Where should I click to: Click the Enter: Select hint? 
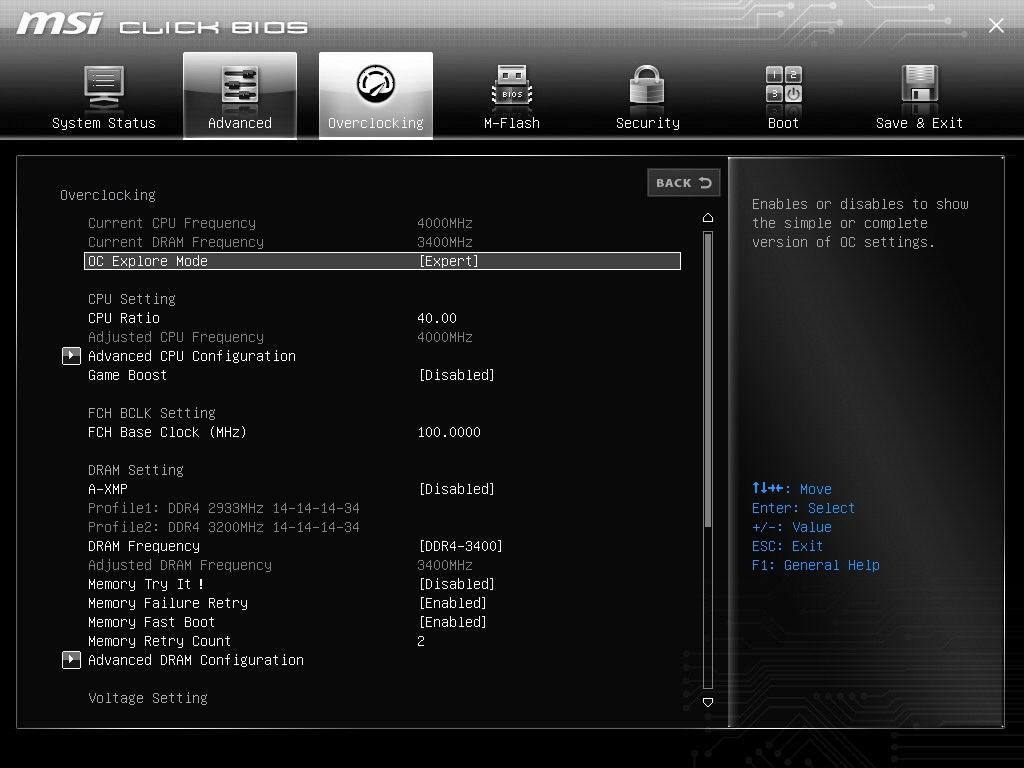click(803, 508)
